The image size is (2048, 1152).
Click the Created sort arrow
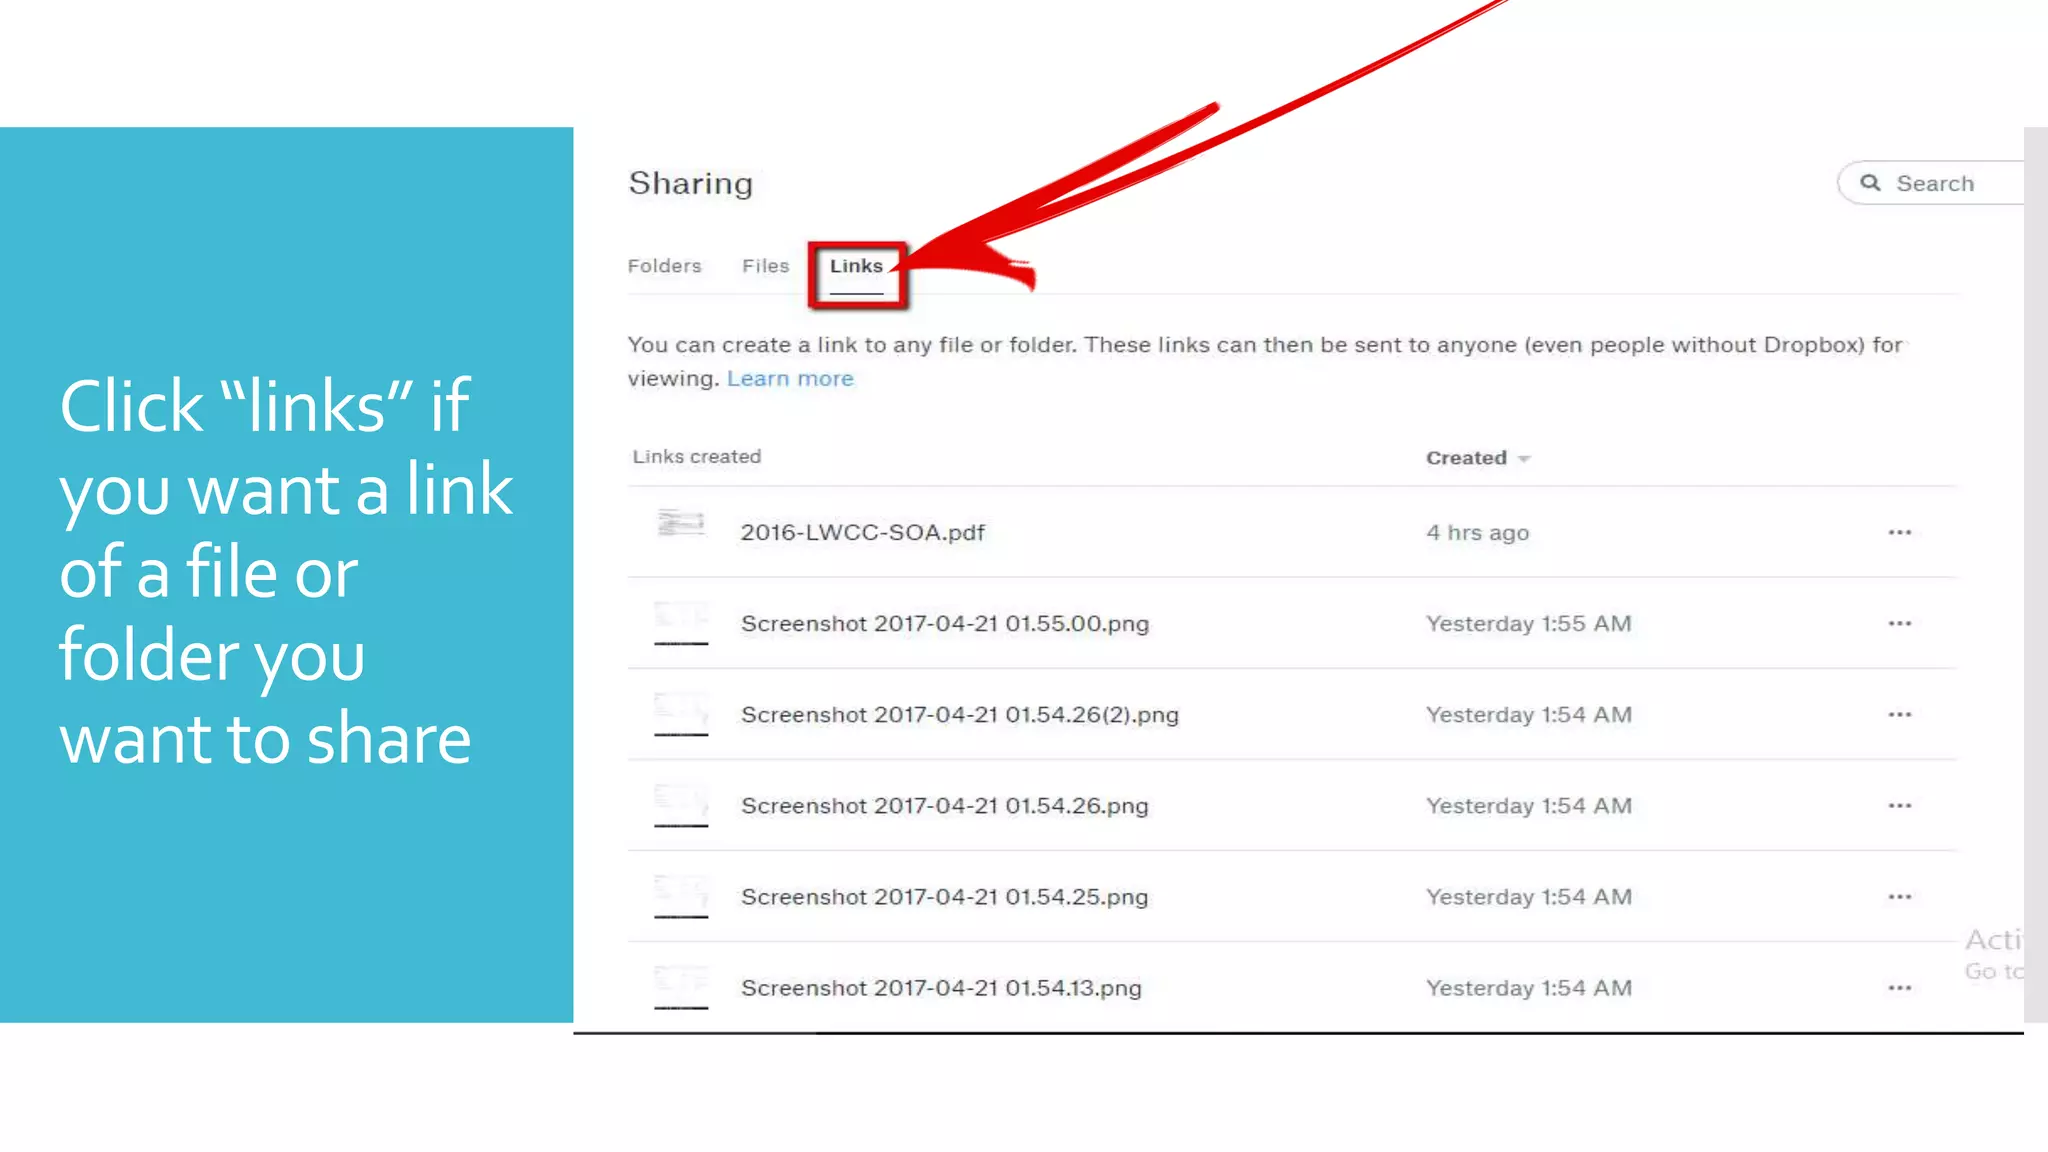click(x=1524, y=459)
